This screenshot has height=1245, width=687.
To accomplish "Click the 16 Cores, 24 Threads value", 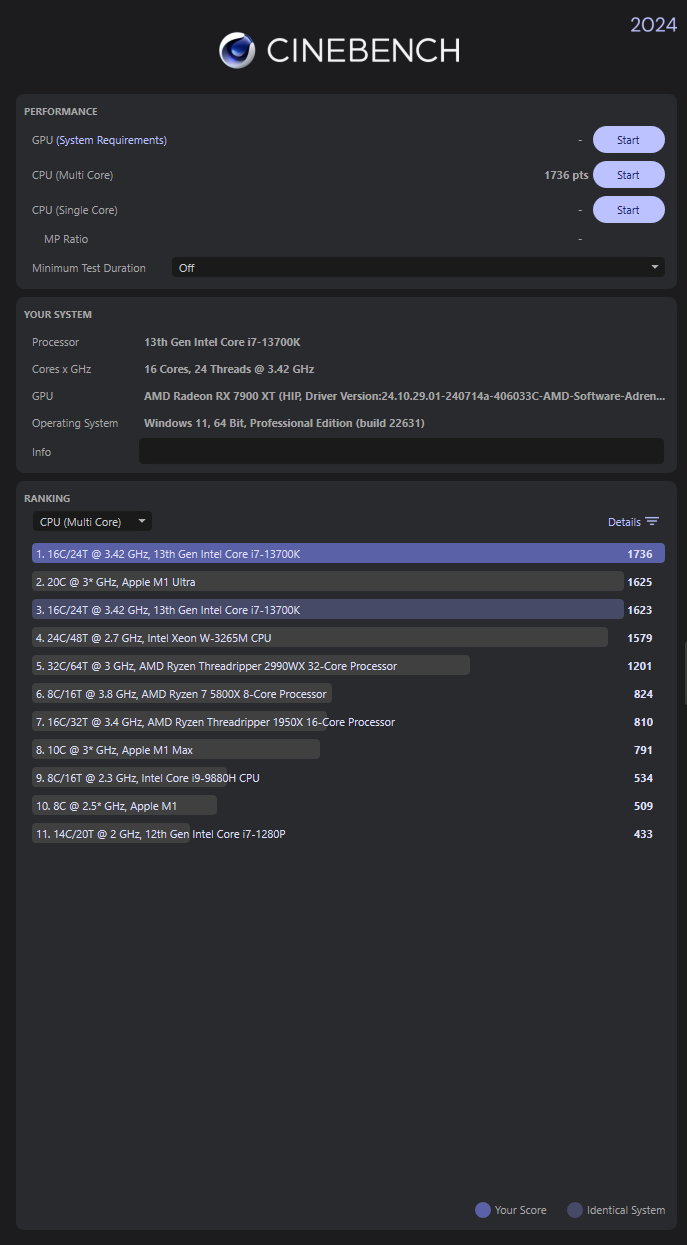I will [229, 369].
